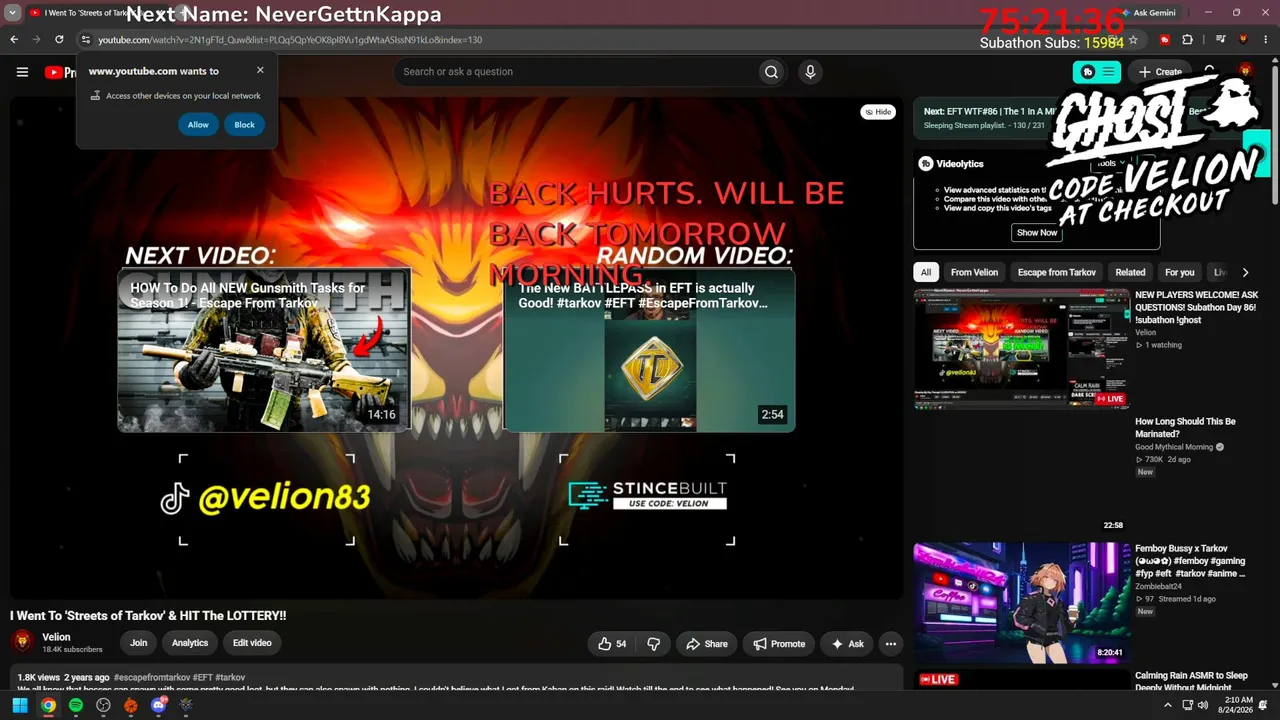Click the Velion channel name link
1280x720 pixels.
56,637
